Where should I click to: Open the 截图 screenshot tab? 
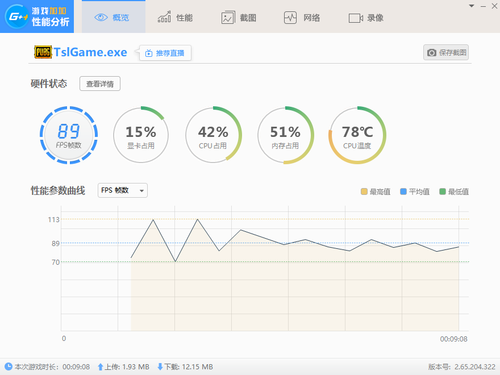click(238, 17)
